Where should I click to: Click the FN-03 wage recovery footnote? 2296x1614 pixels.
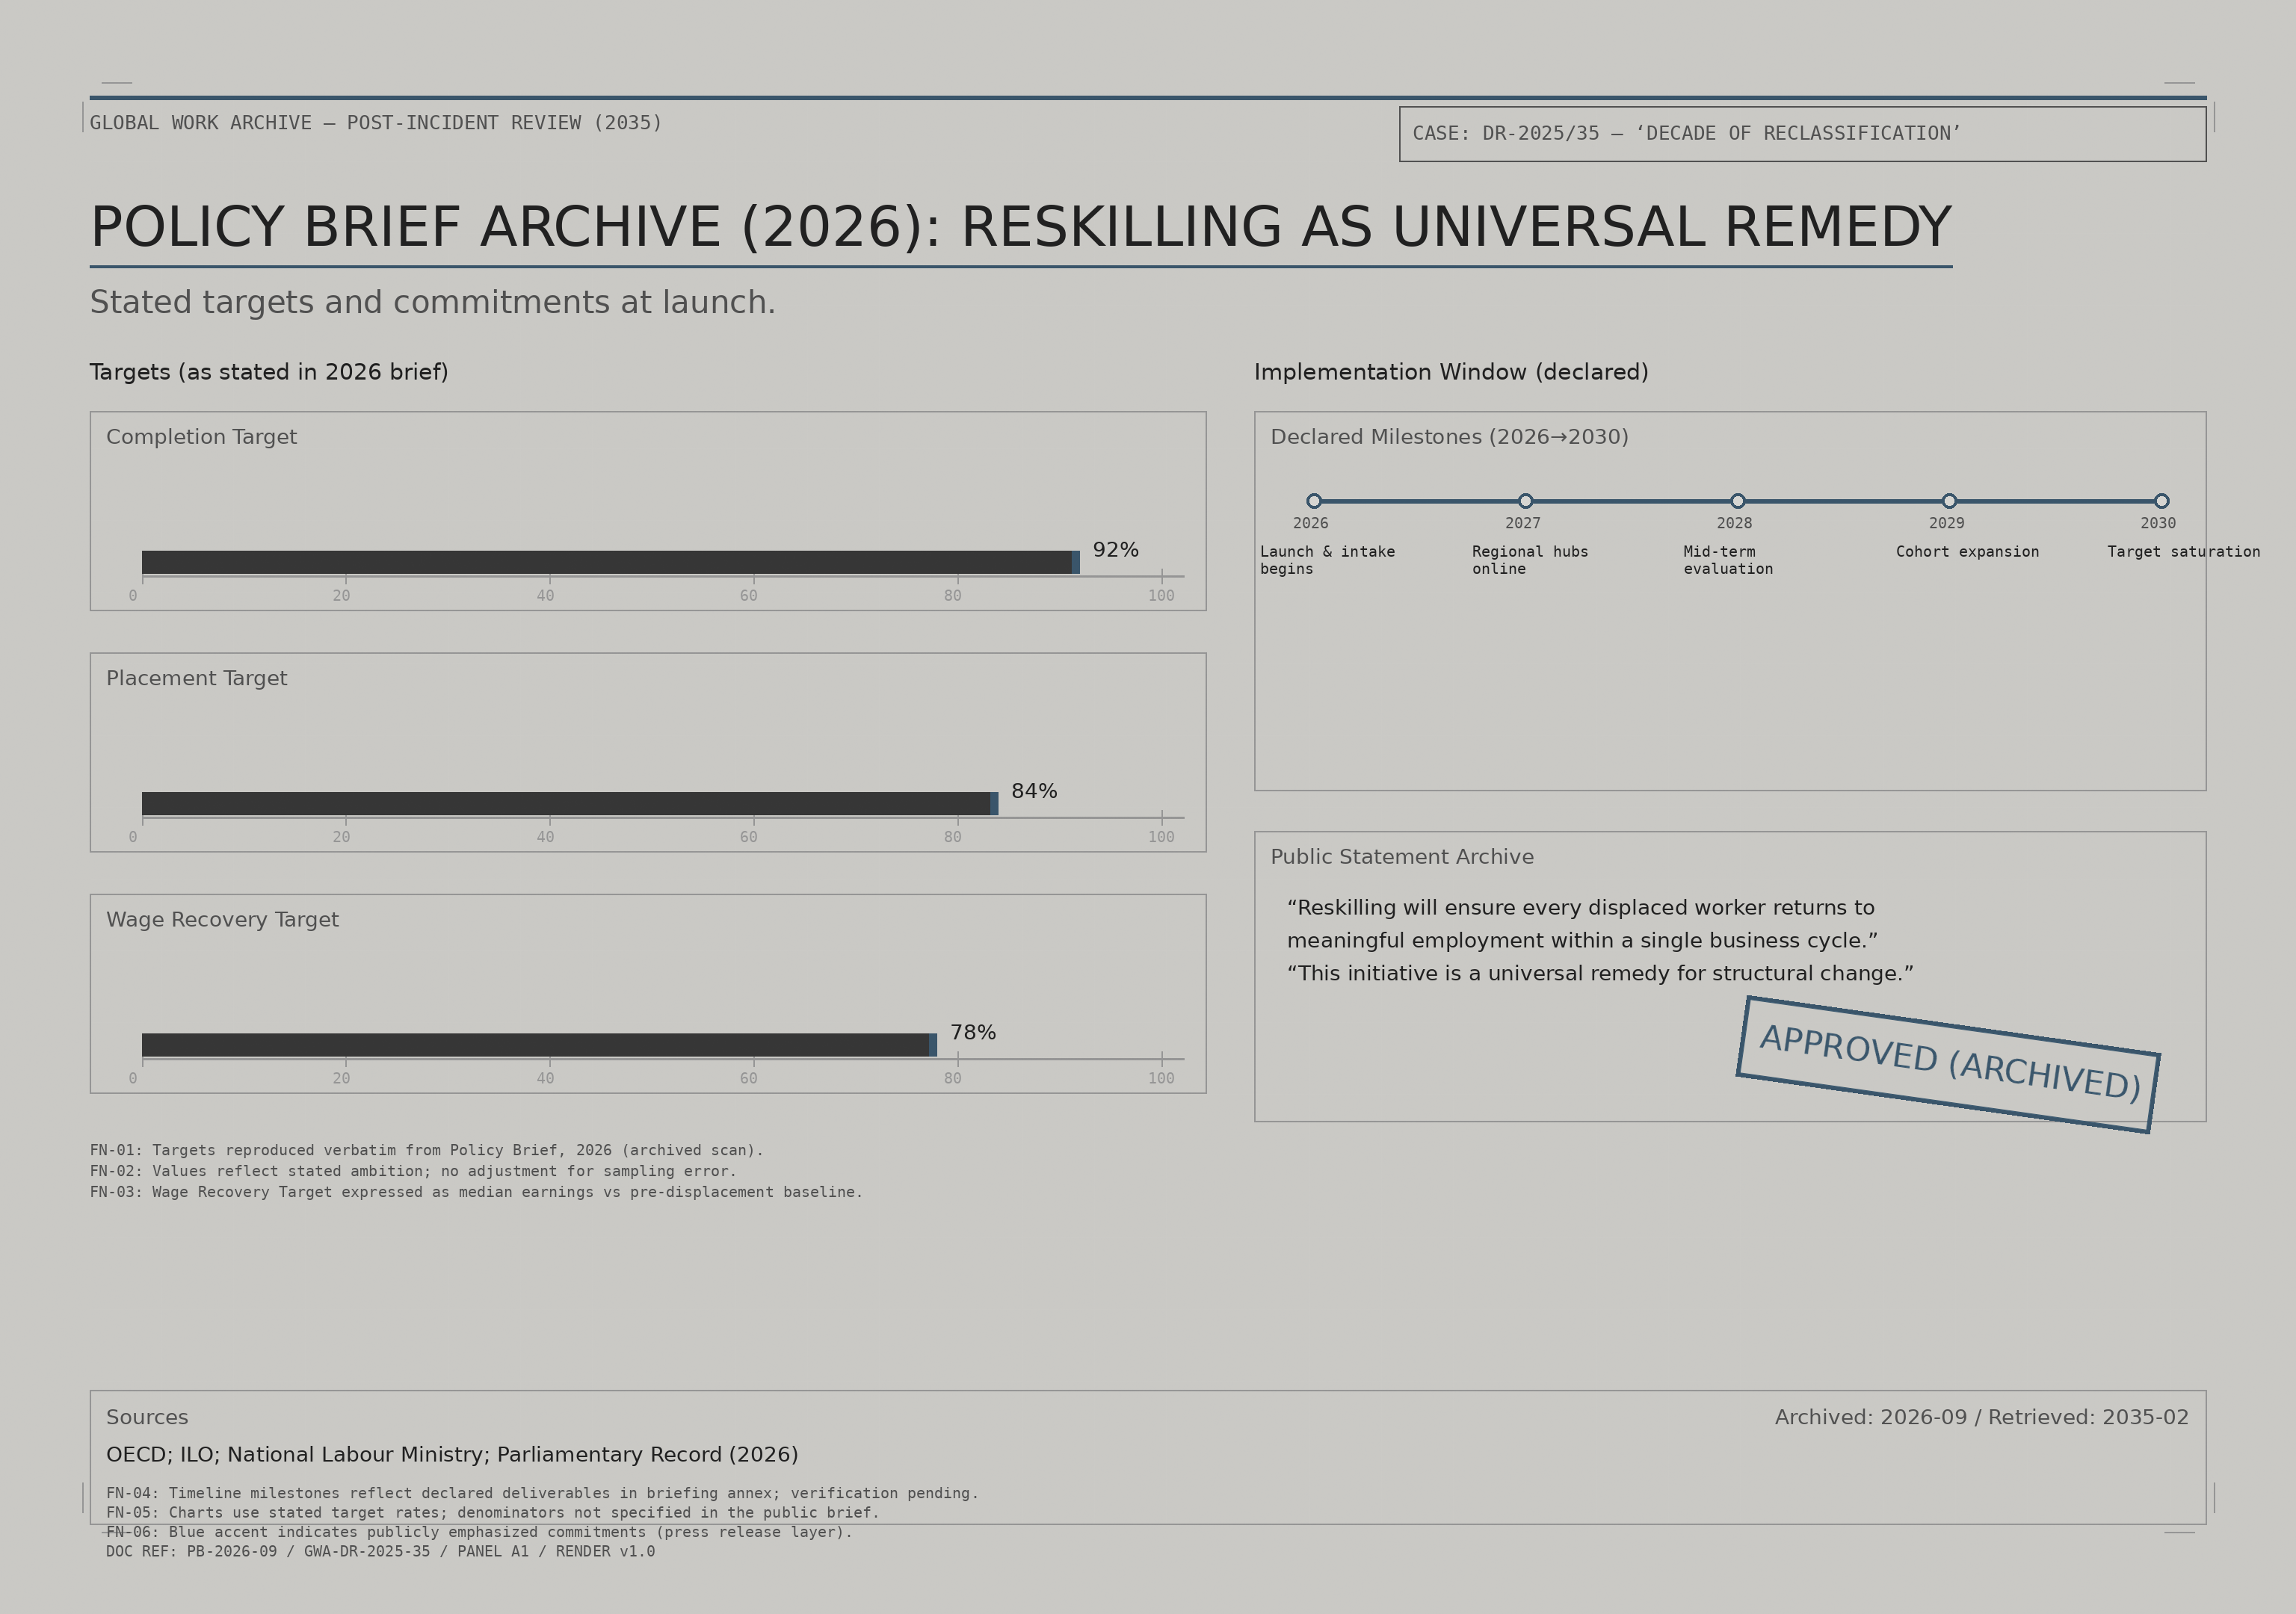[476, 1192]
